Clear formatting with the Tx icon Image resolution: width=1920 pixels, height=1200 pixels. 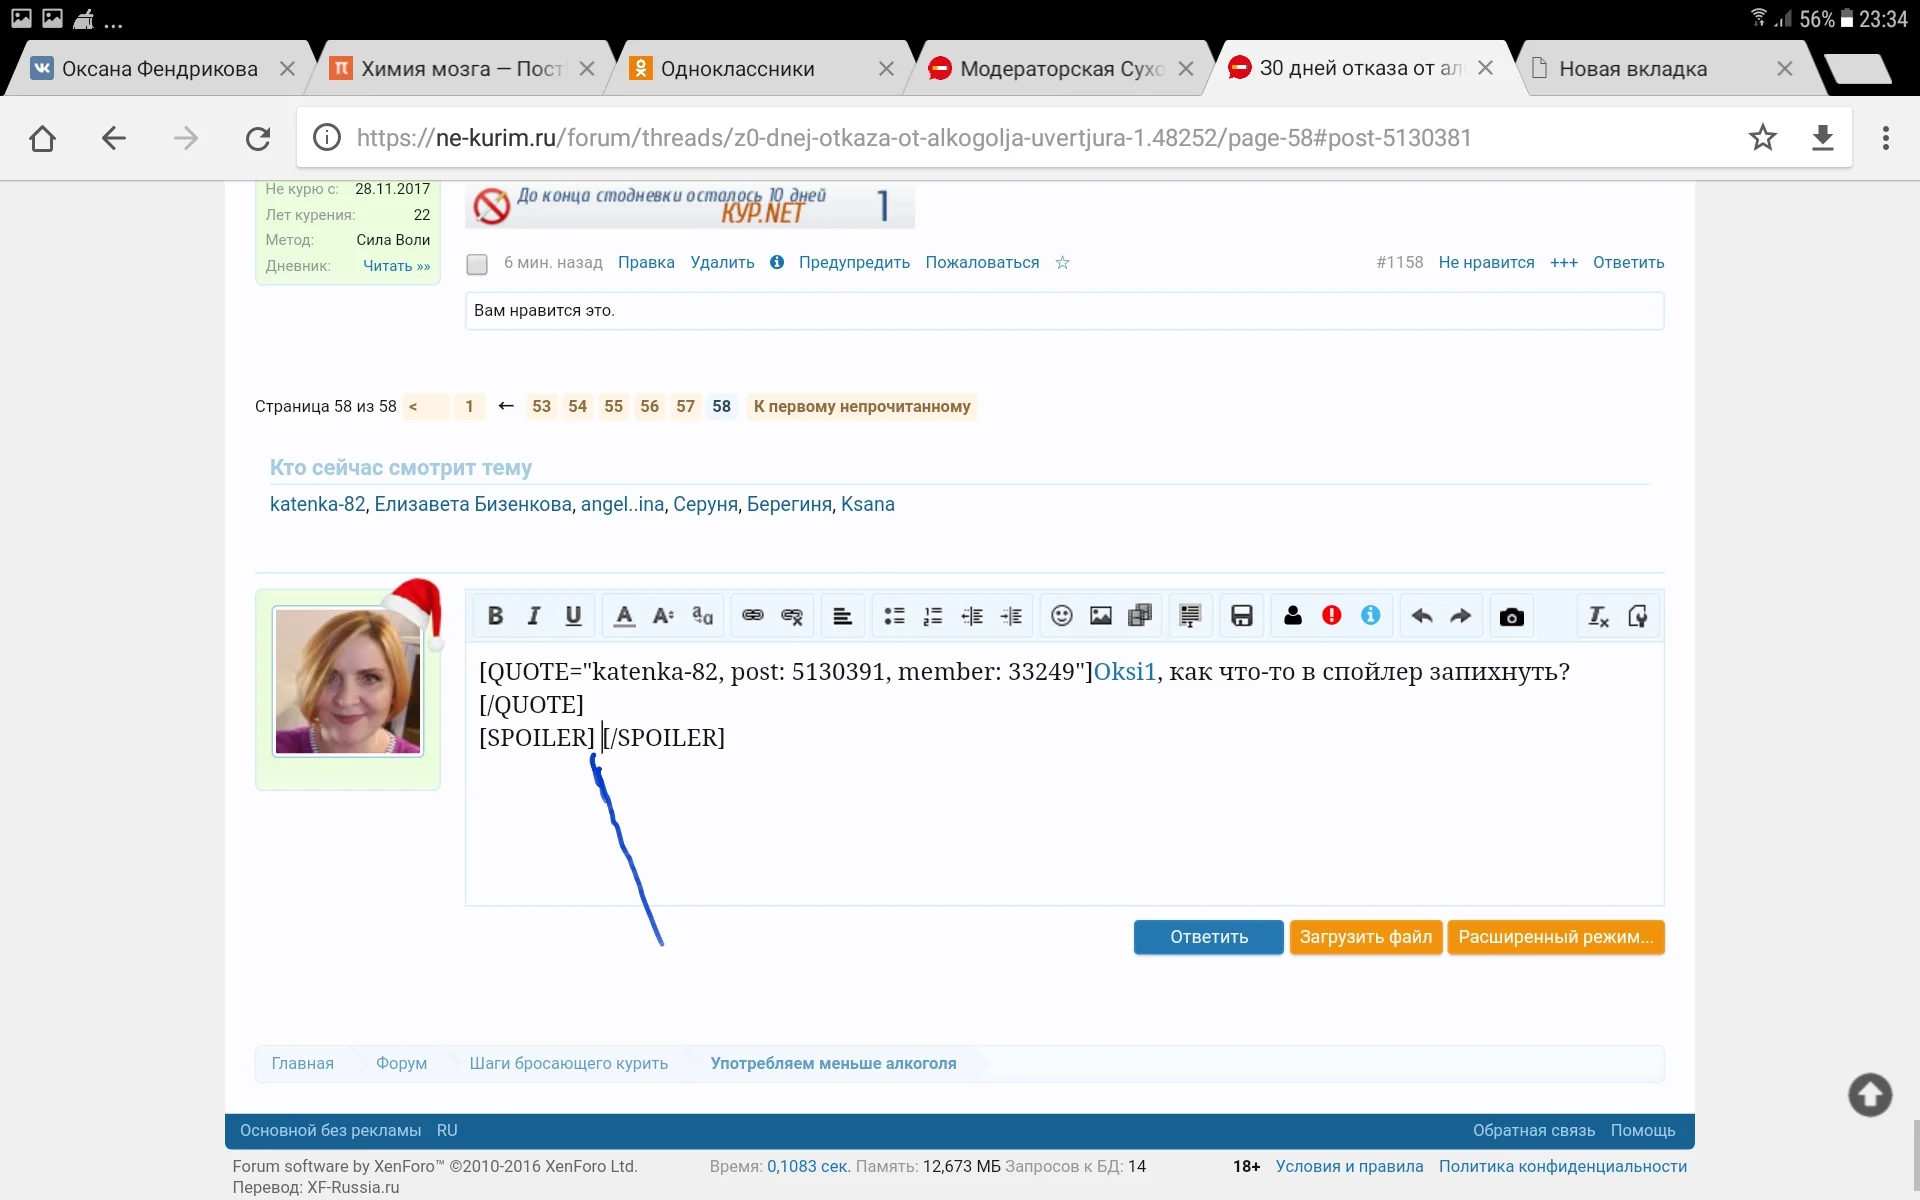[x=1597, y=615]
